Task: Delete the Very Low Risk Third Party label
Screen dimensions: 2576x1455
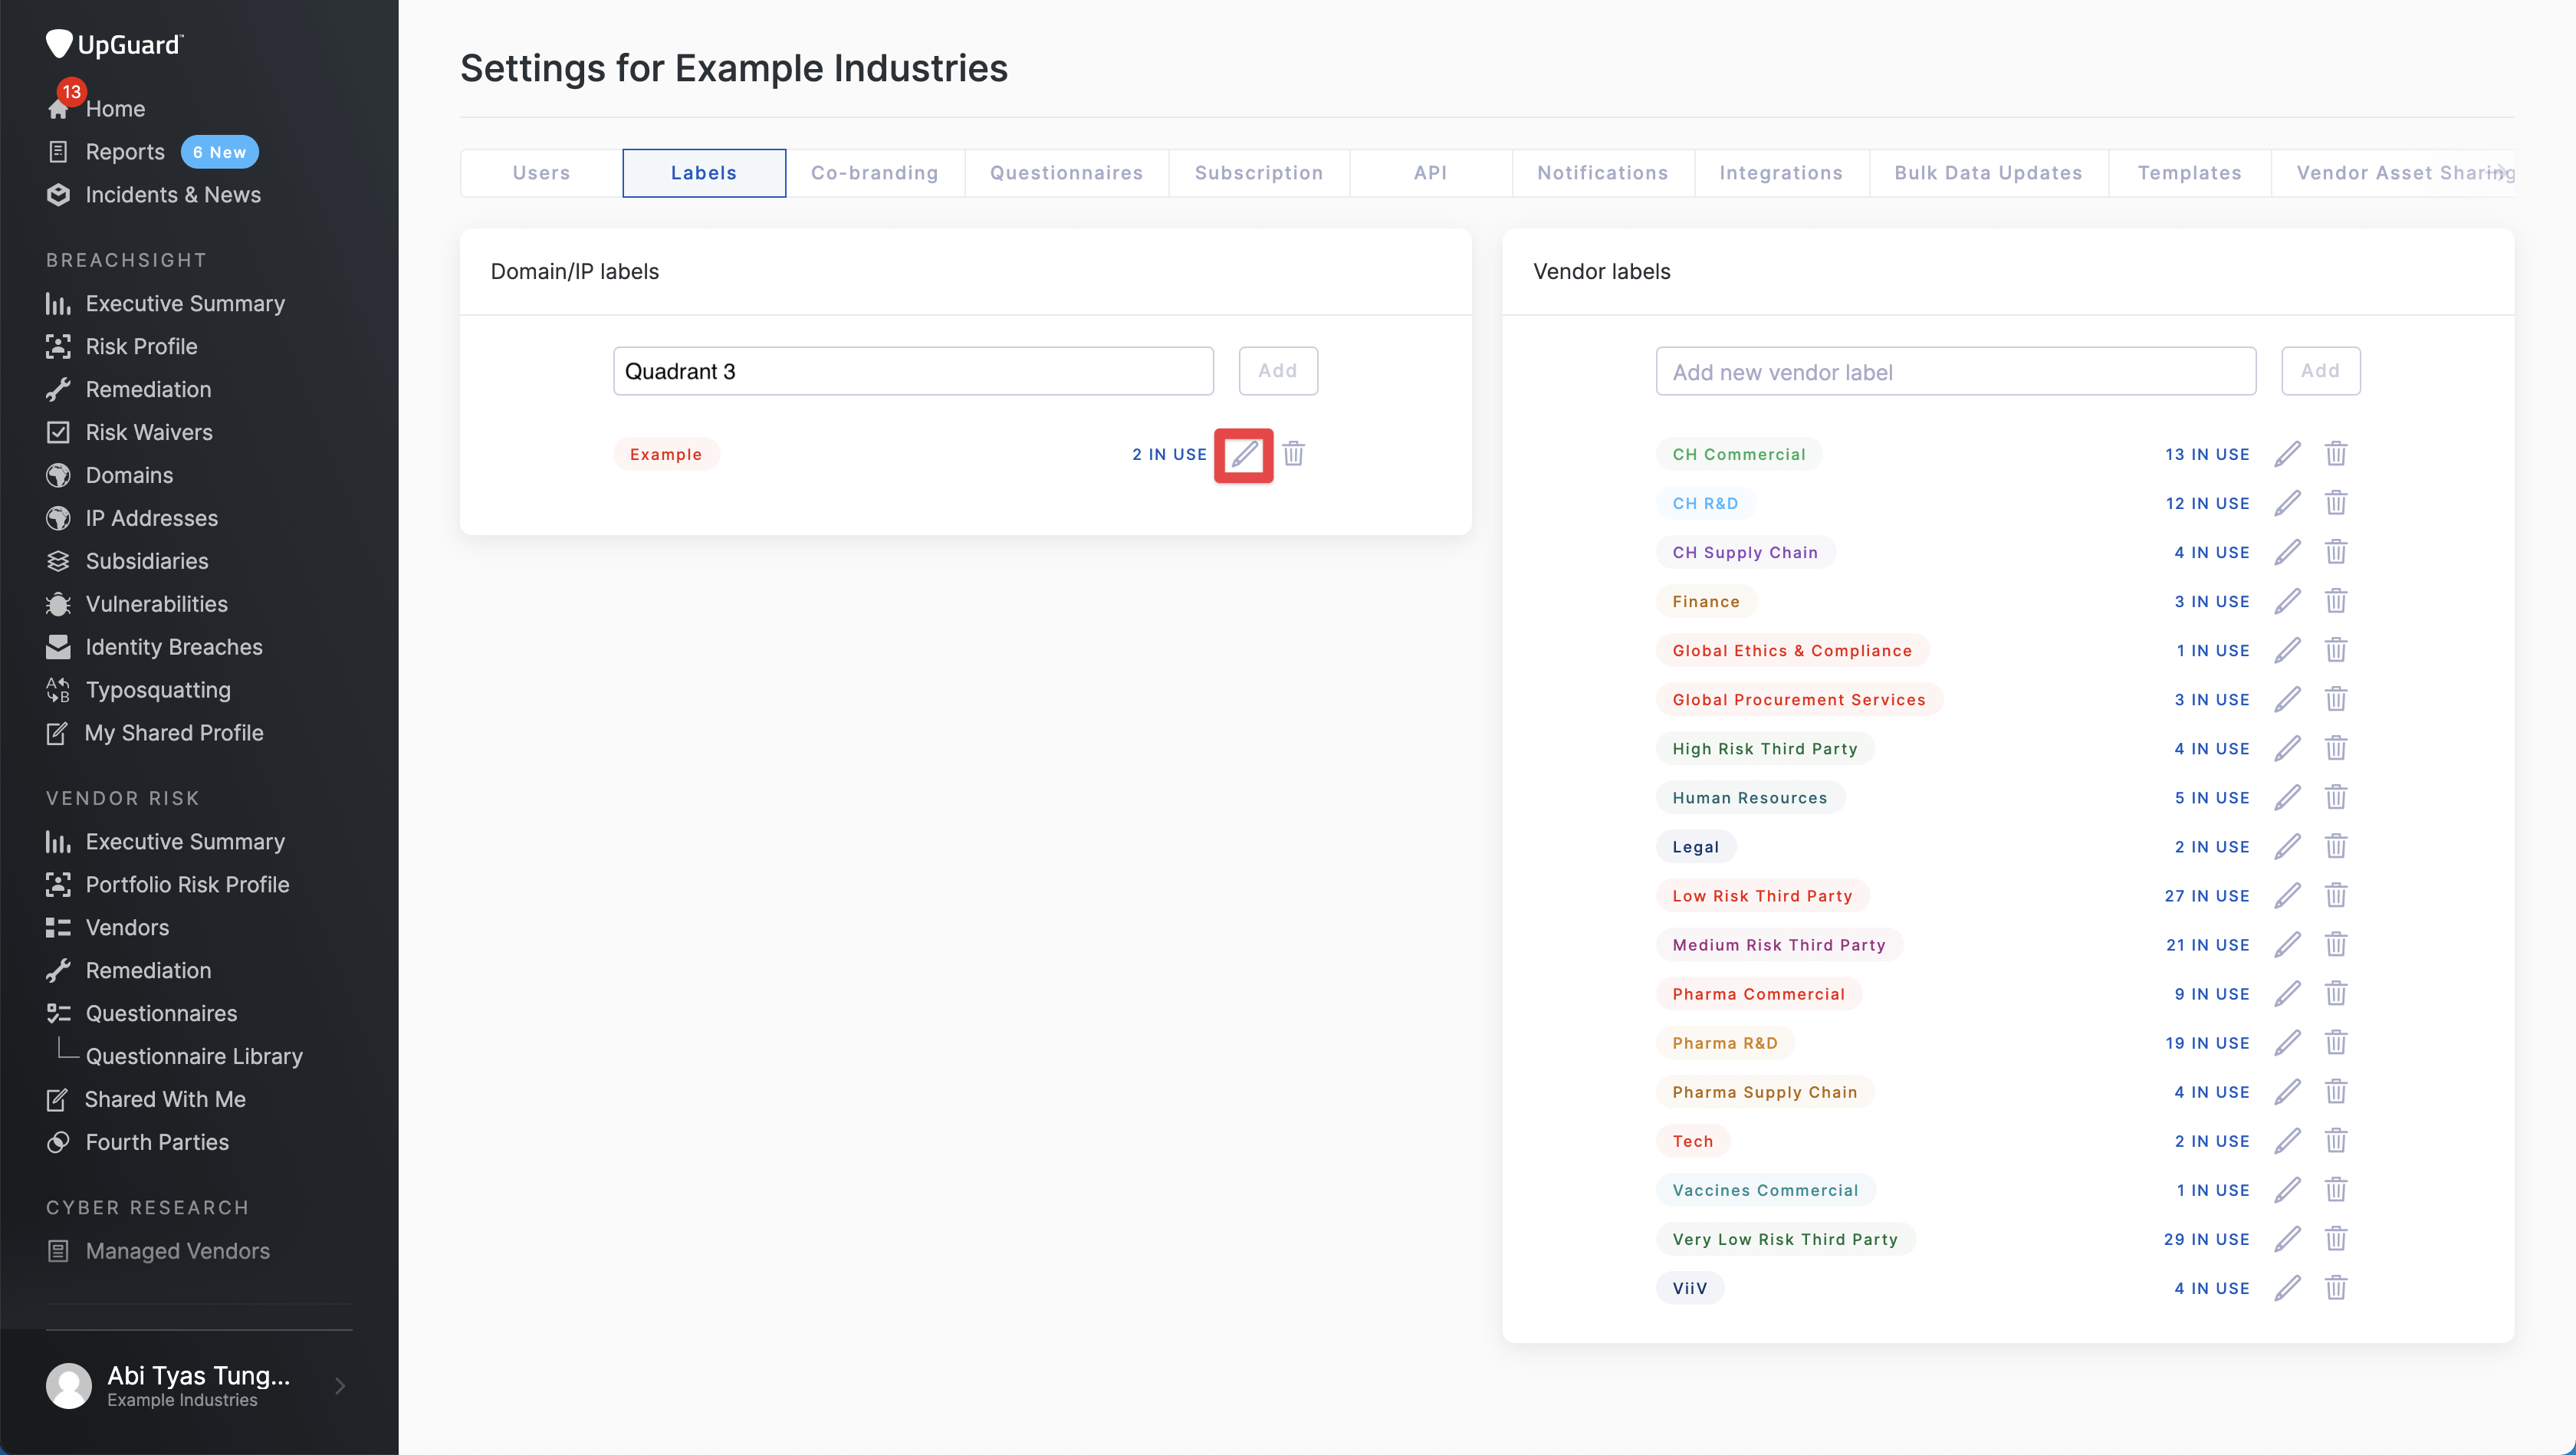Action: click(x=2335, y=1238)
